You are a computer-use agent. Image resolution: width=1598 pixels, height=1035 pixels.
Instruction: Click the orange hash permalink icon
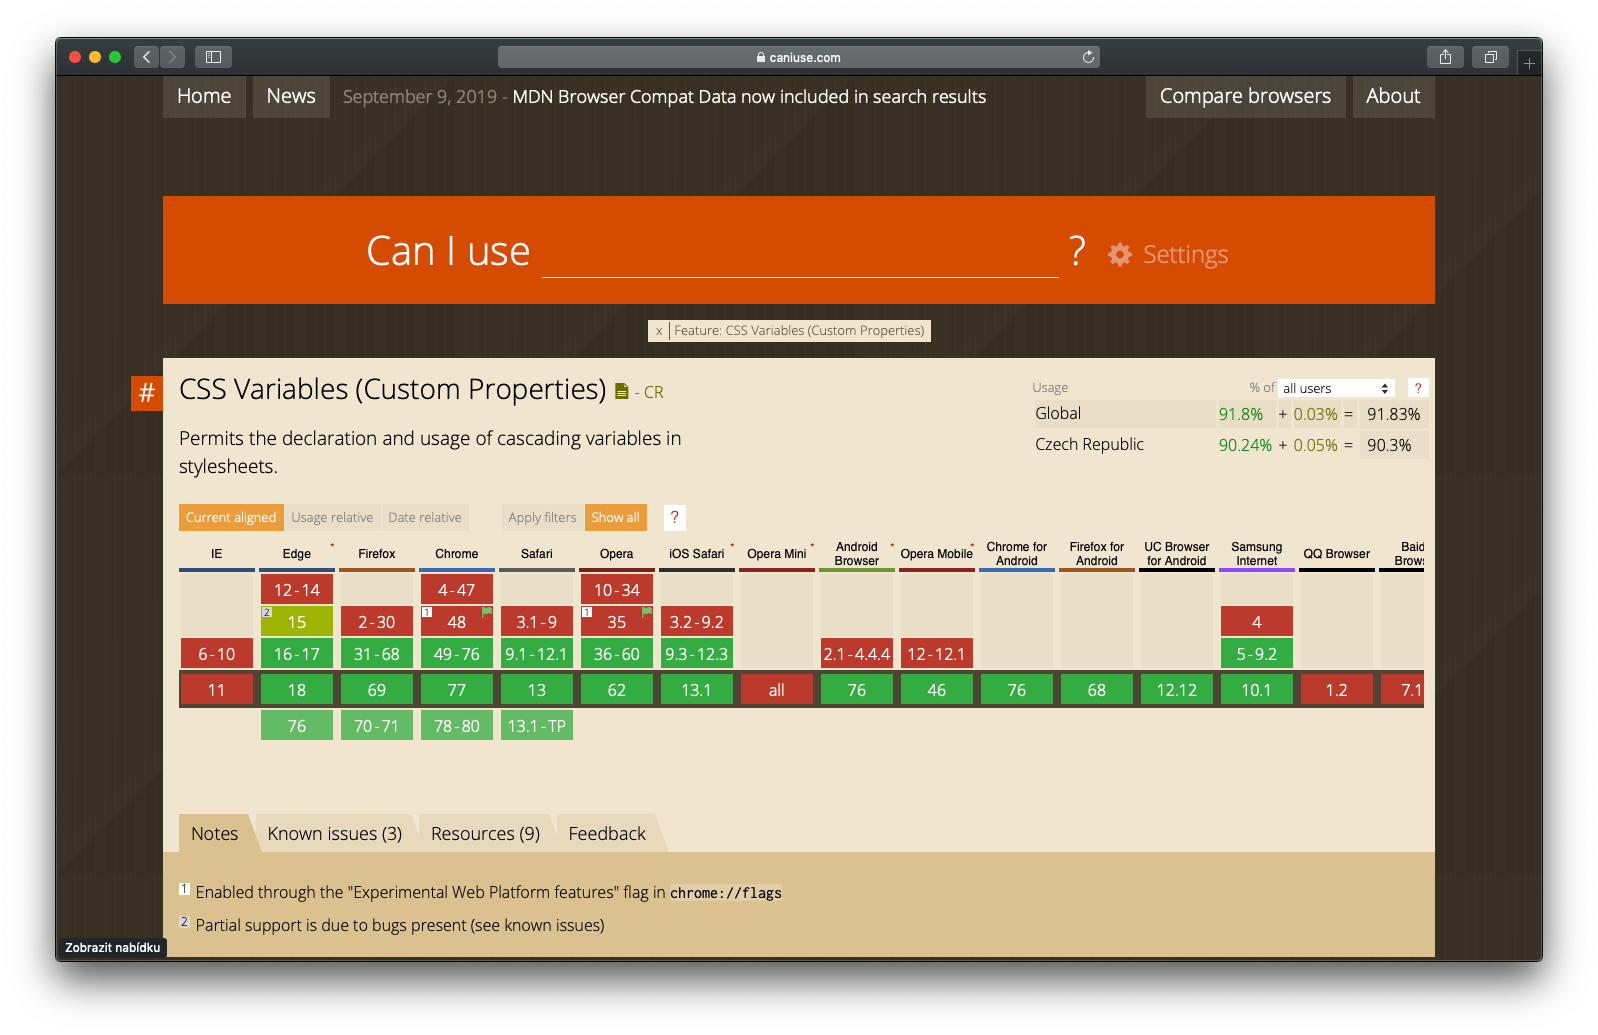(x=146, y=393)
